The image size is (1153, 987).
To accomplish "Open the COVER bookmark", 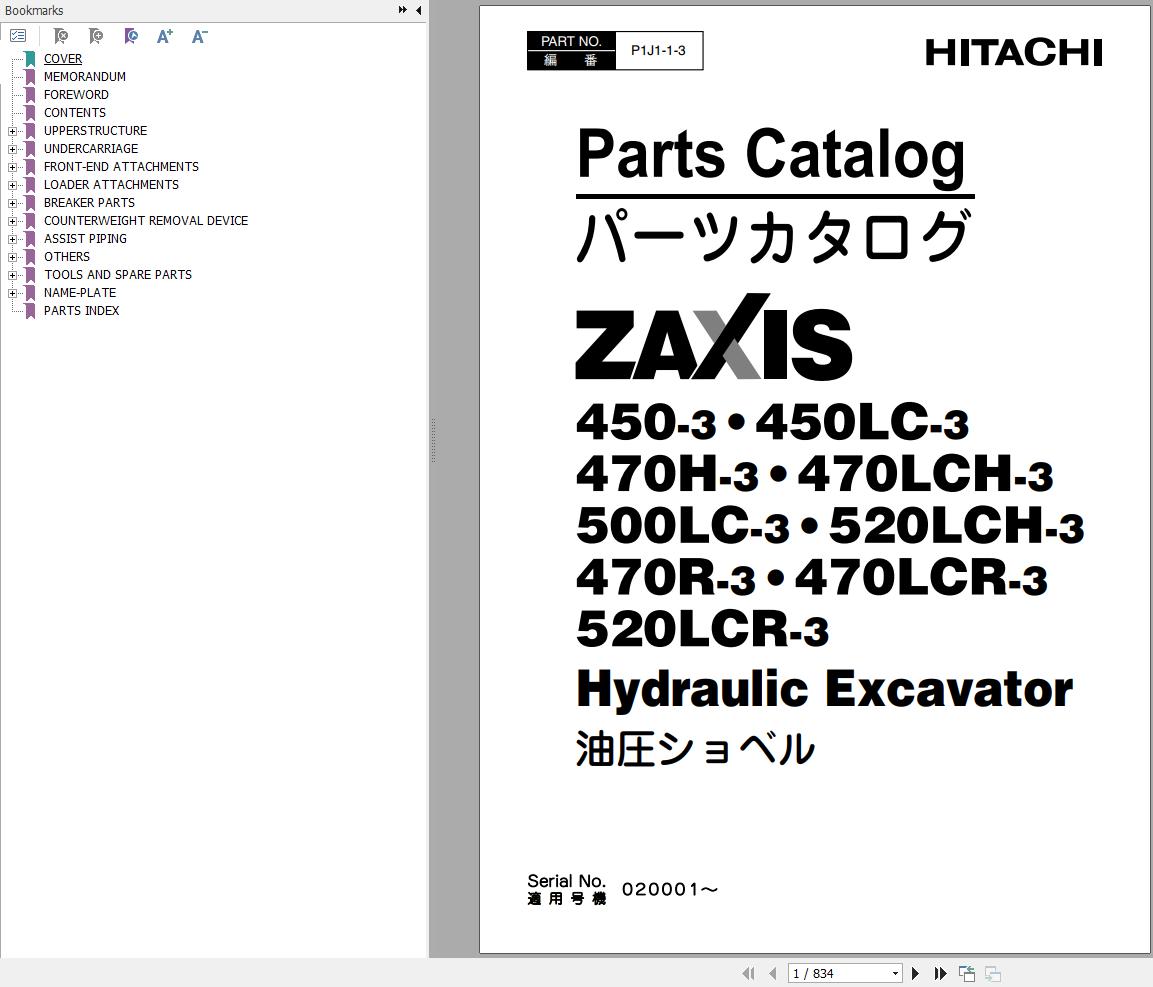I will (63, 59).
